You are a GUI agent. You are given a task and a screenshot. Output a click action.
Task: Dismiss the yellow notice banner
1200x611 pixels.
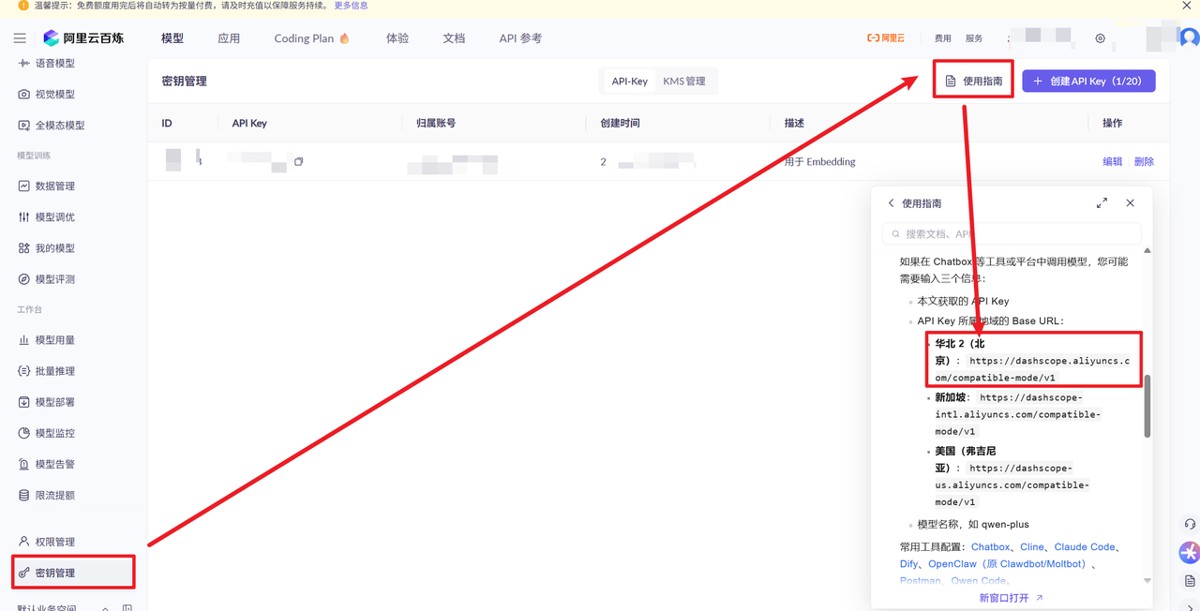[1186, 6]
